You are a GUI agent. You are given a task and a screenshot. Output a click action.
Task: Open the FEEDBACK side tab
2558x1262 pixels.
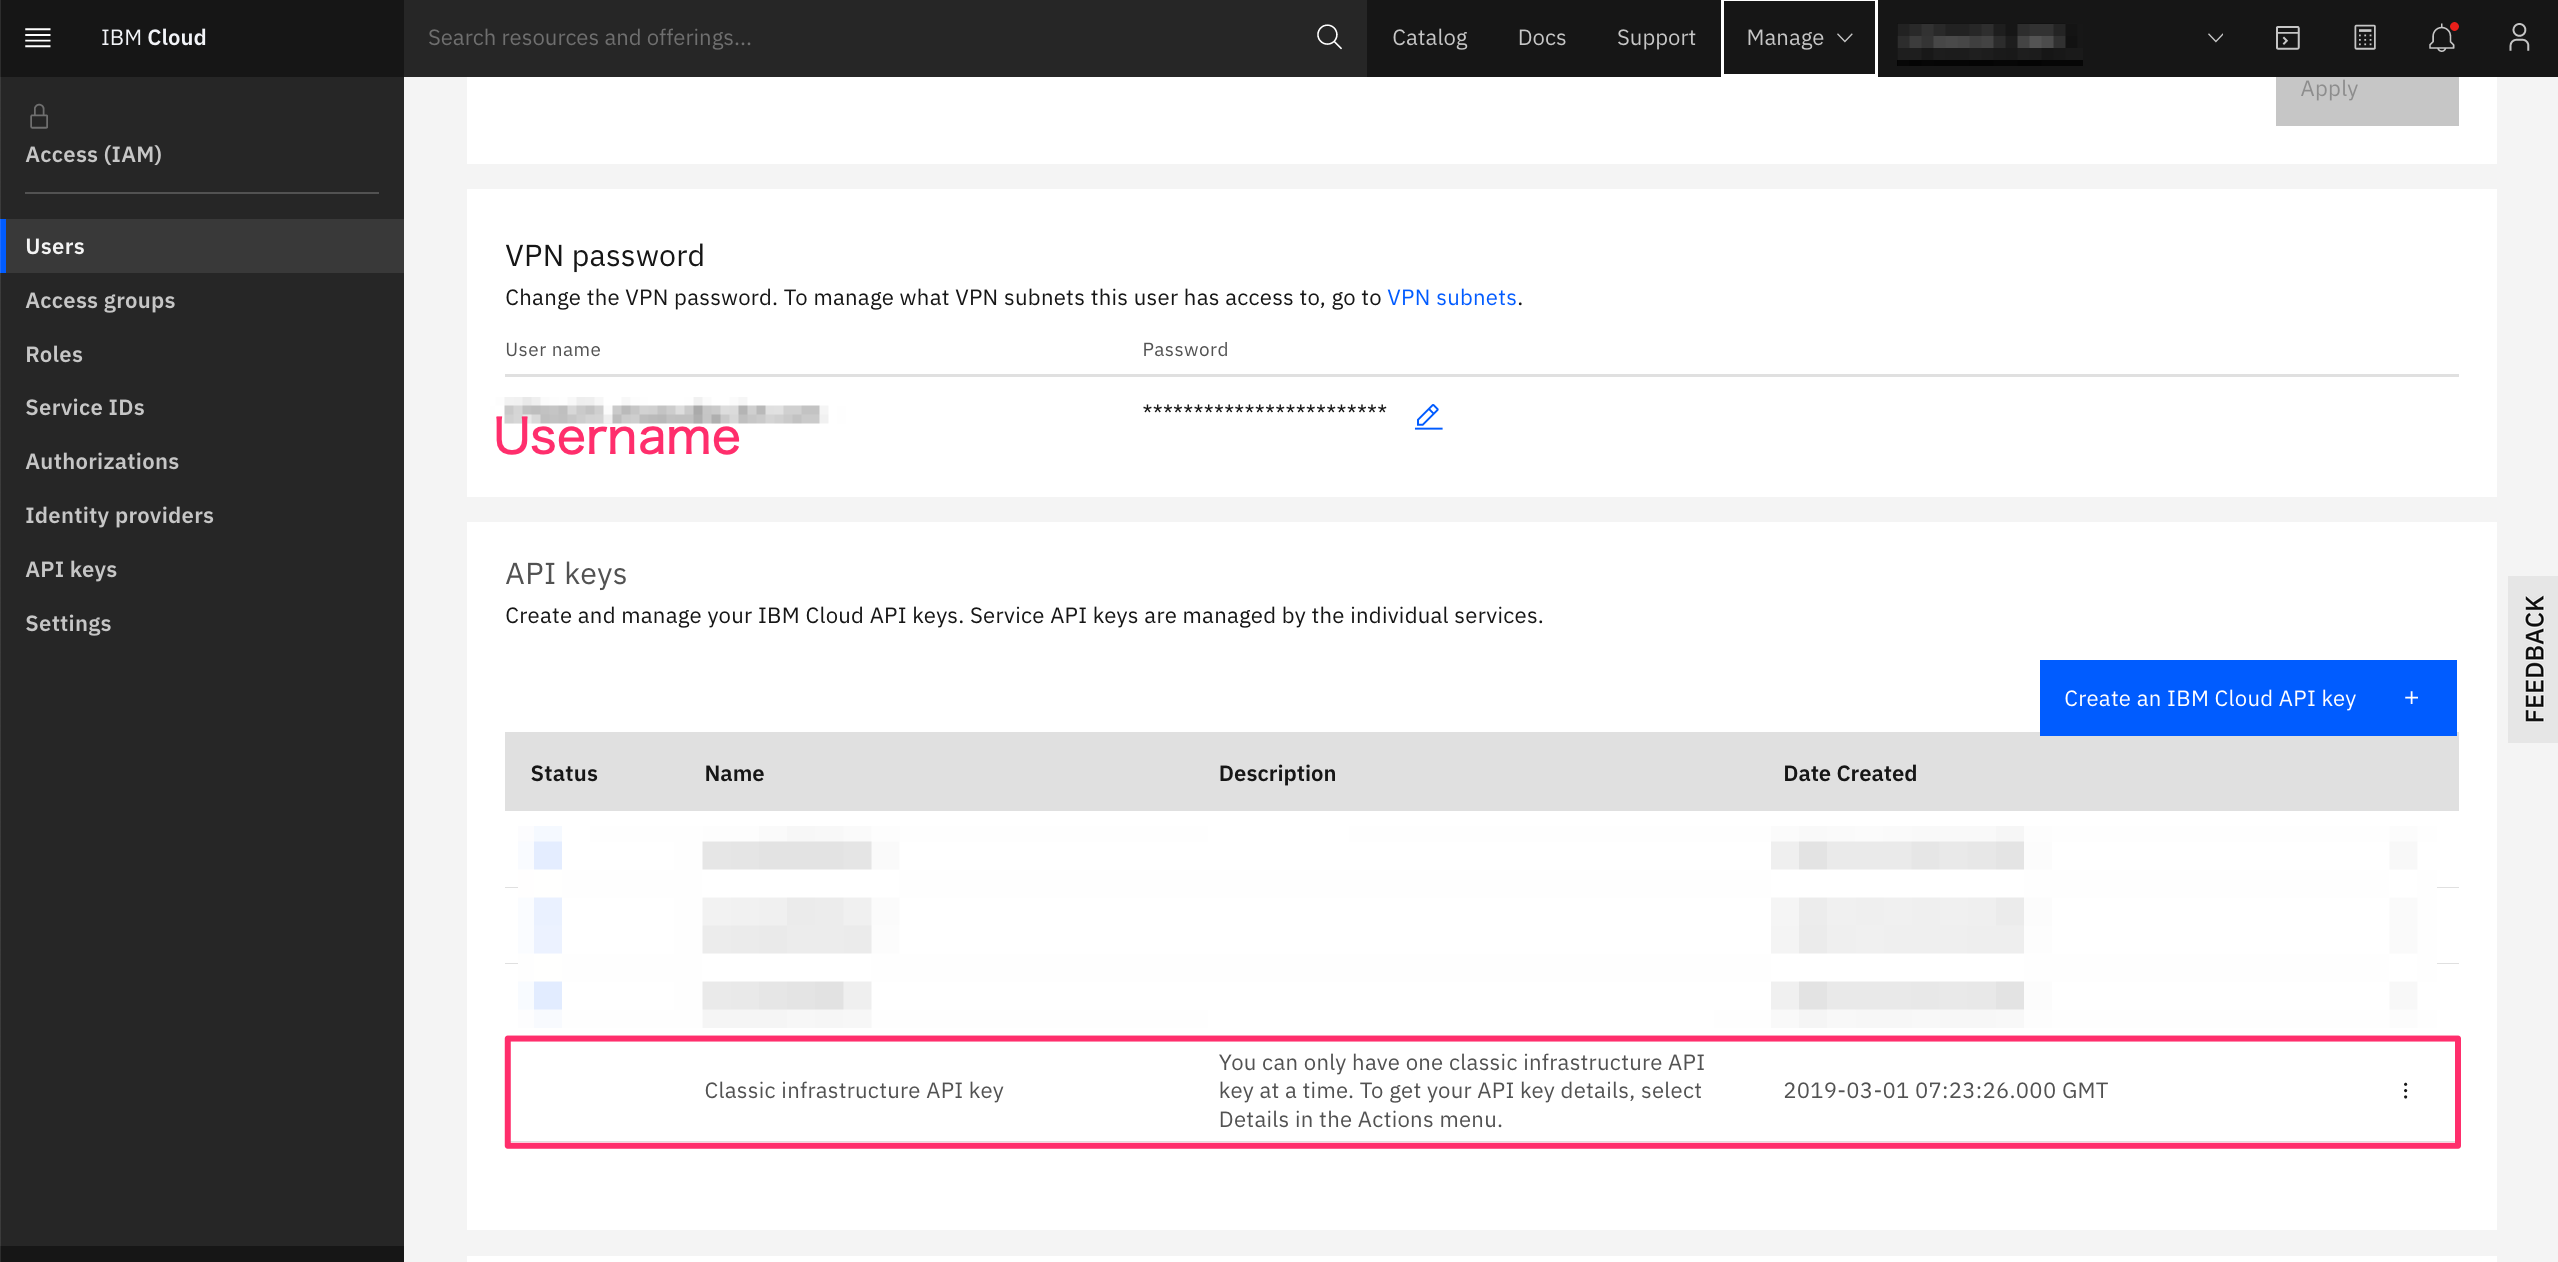[2534, 659]
